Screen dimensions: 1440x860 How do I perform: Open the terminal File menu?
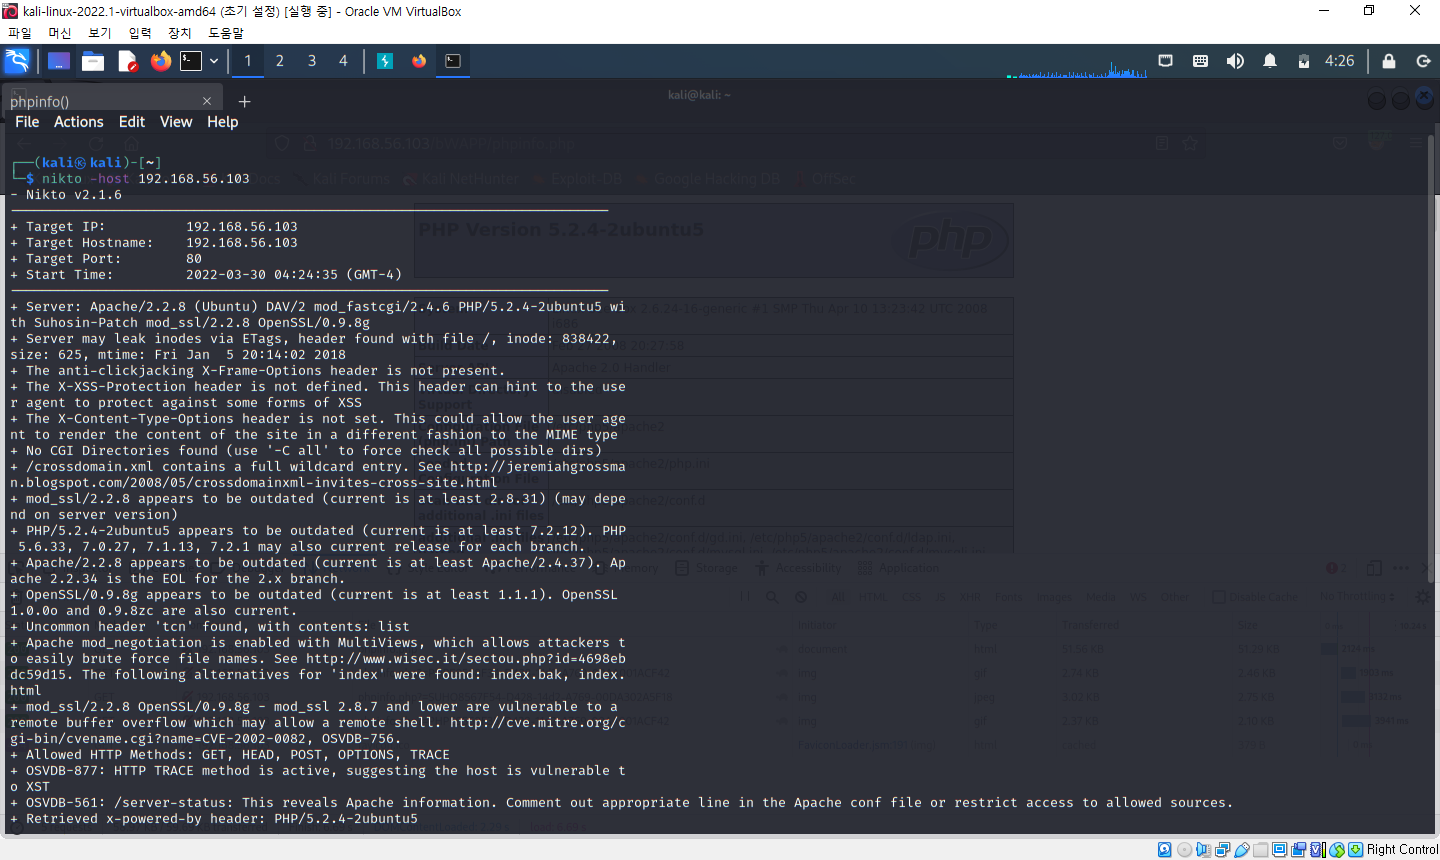click(27, 122)
